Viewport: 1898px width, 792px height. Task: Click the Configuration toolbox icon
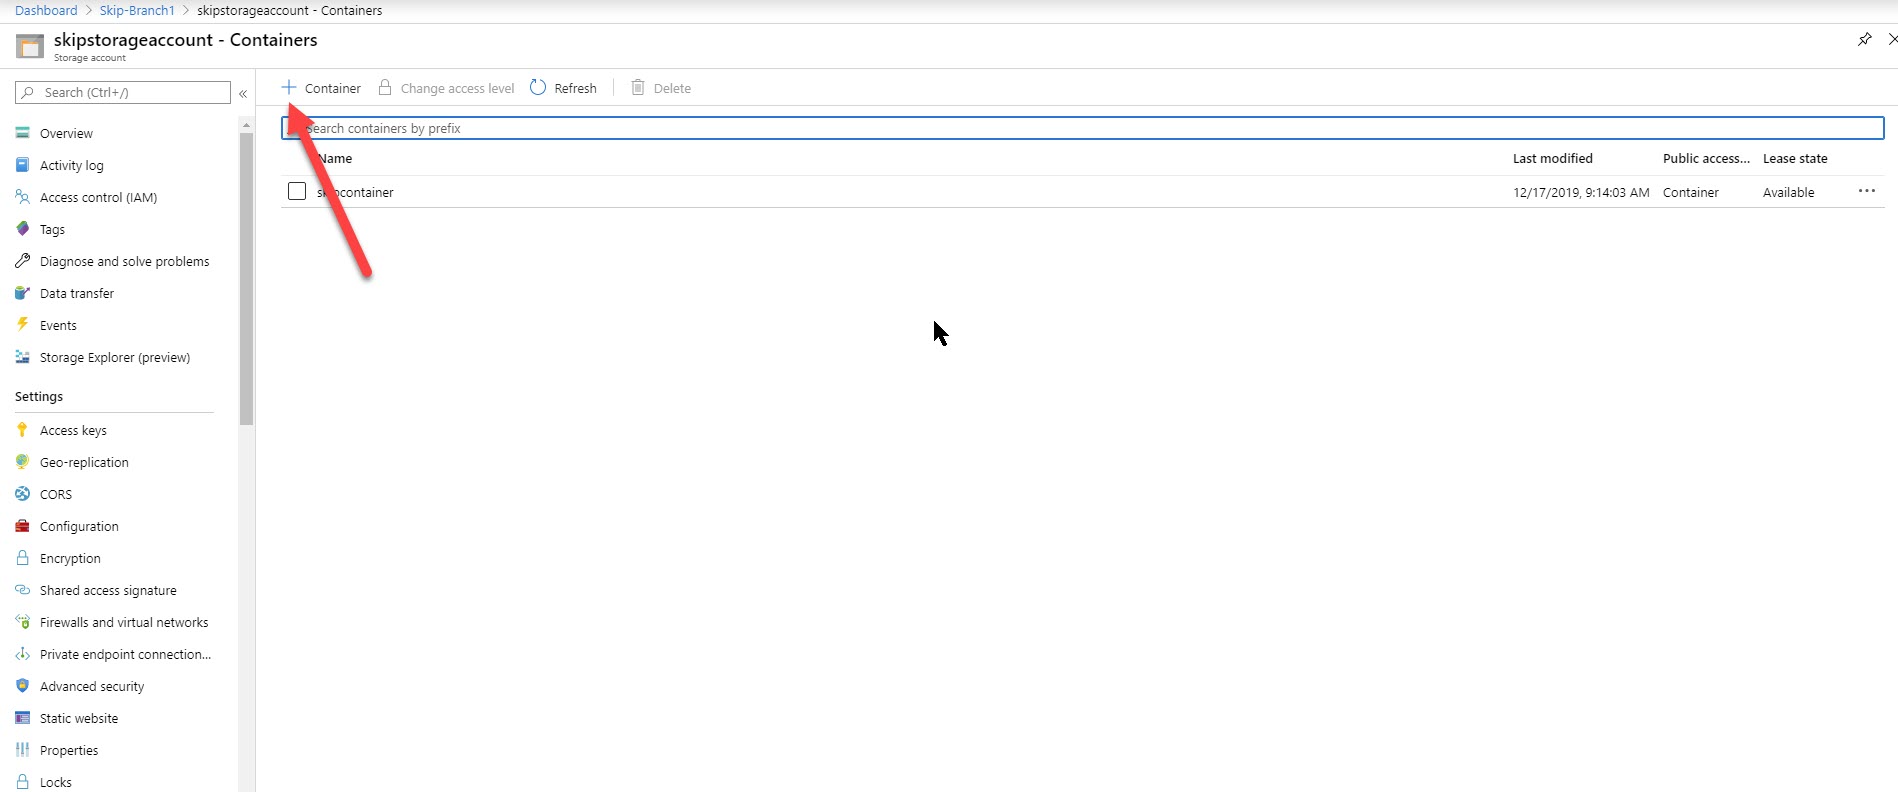point(22,526)
